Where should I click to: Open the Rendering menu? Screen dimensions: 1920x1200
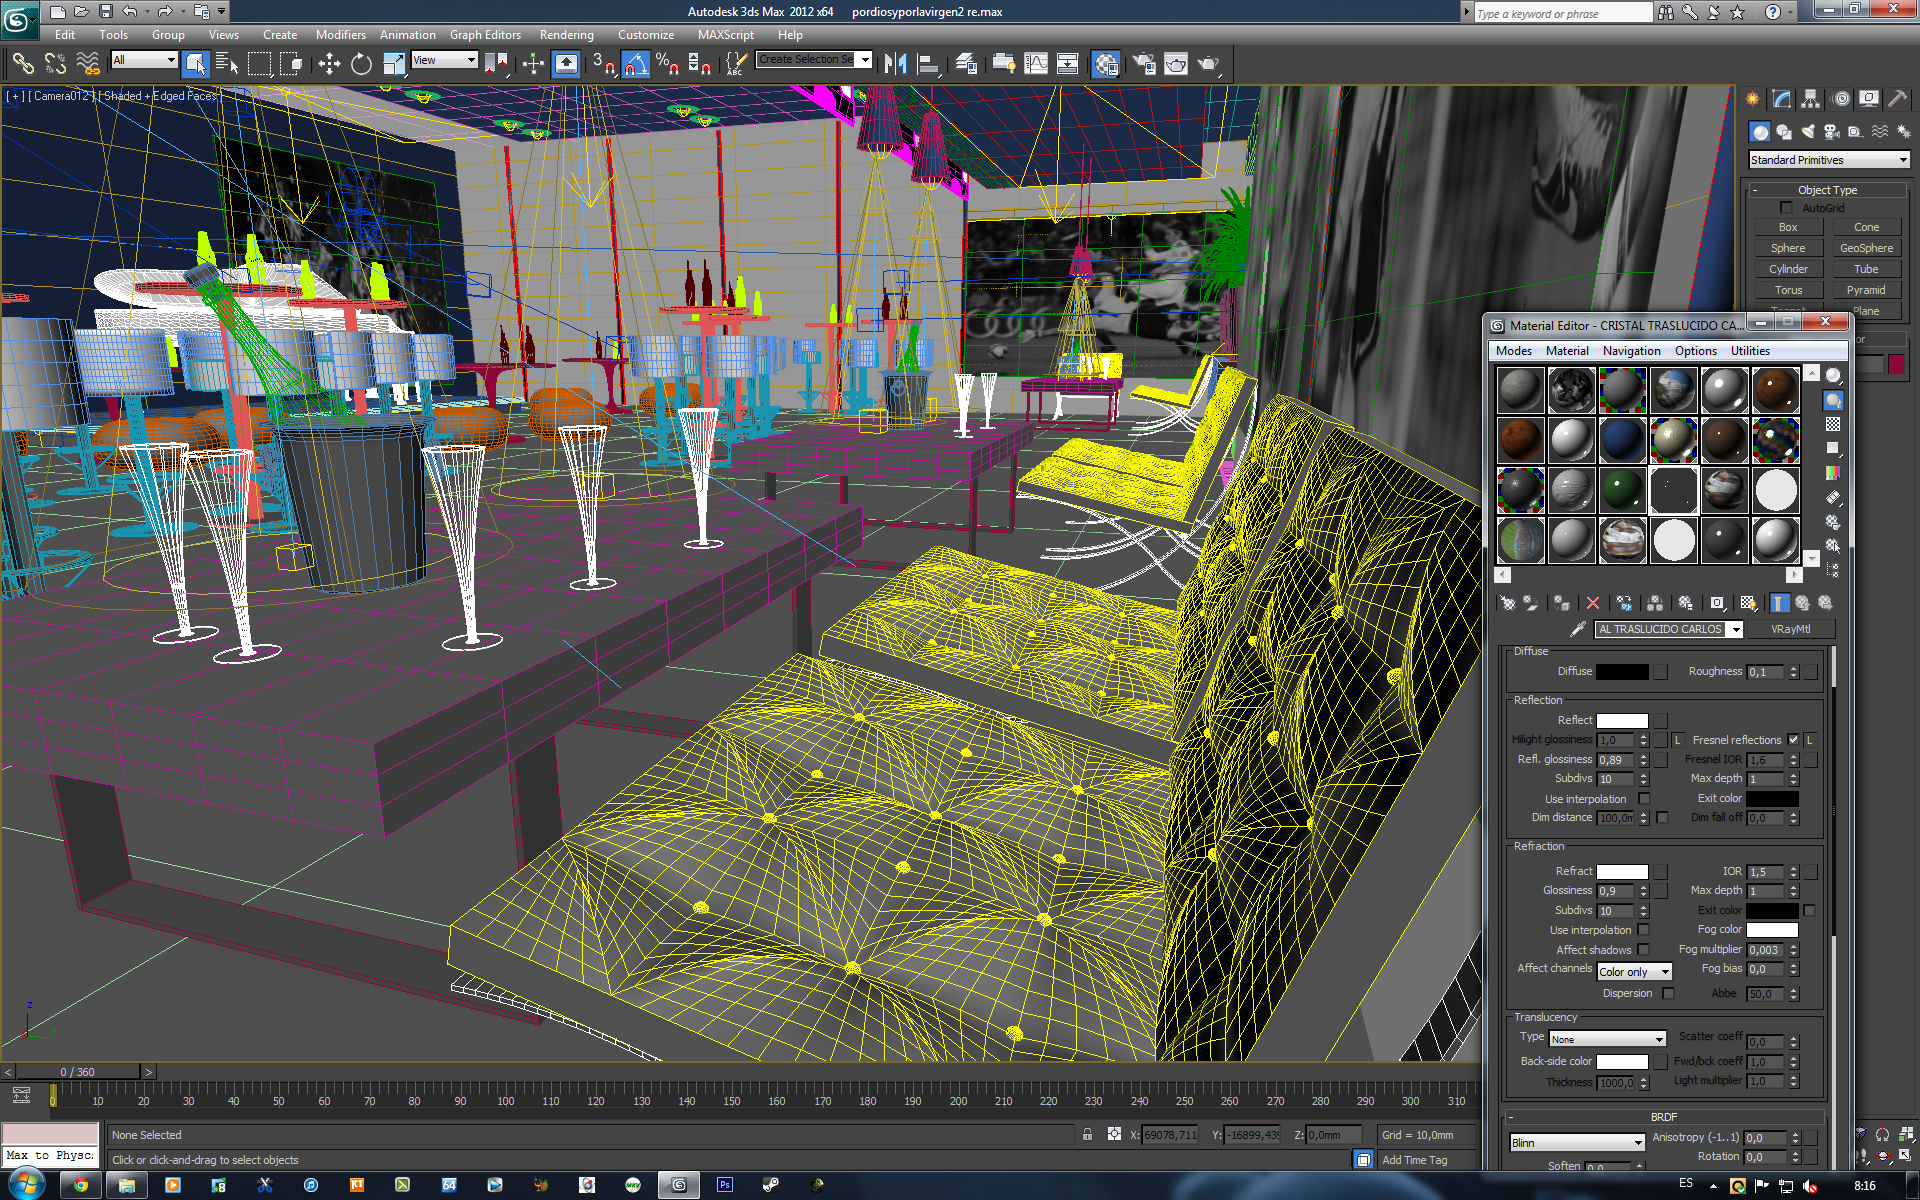coord(566,35)
